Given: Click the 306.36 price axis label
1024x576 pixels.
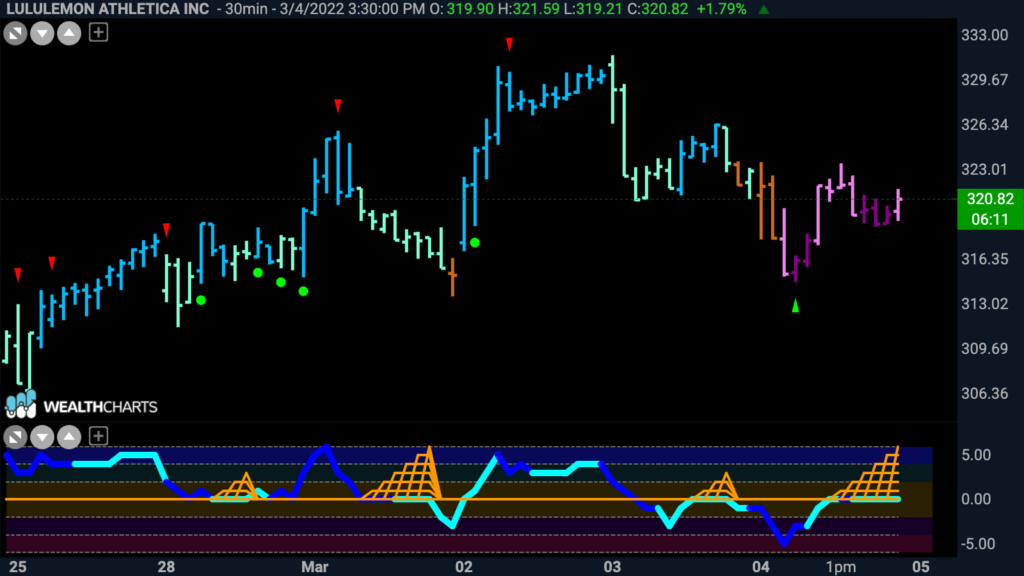Looking at the screenshot, I should (984, 394).
